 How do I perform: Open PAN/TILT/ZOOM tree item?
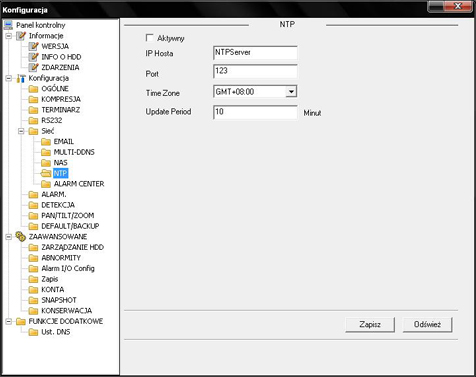click(68, 216)
